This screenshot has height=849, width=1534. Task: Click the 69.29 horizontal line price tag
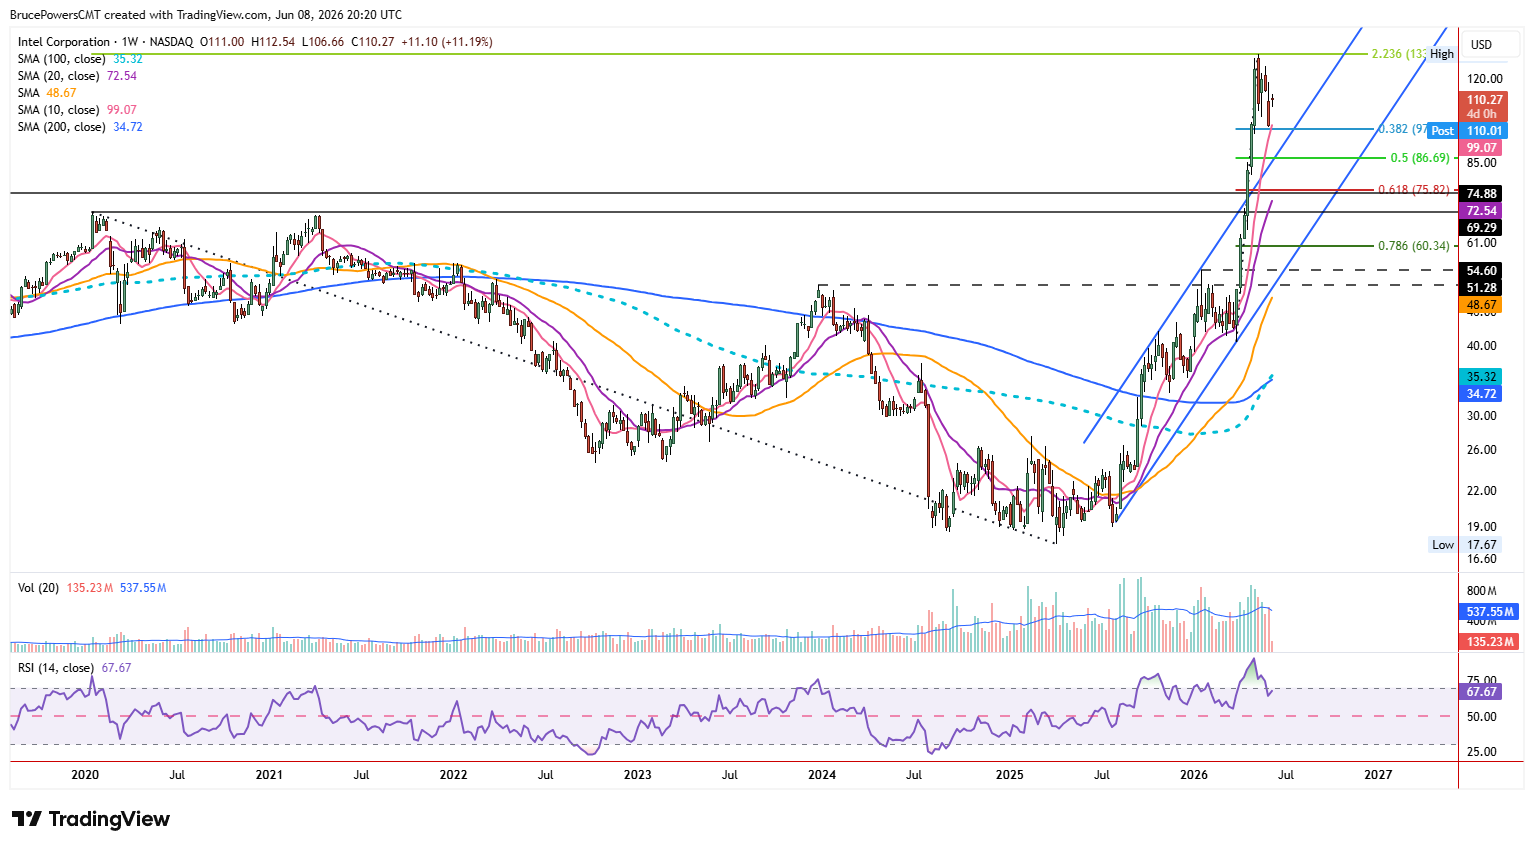point(1481,228)
